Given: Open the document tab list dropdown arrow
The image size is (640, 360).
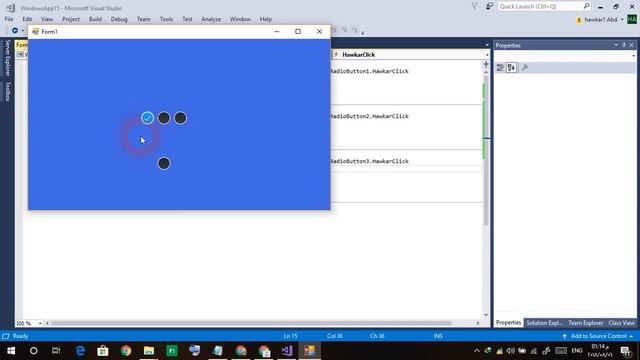Looking at the screenshot, I should click(x=487, y=45).
